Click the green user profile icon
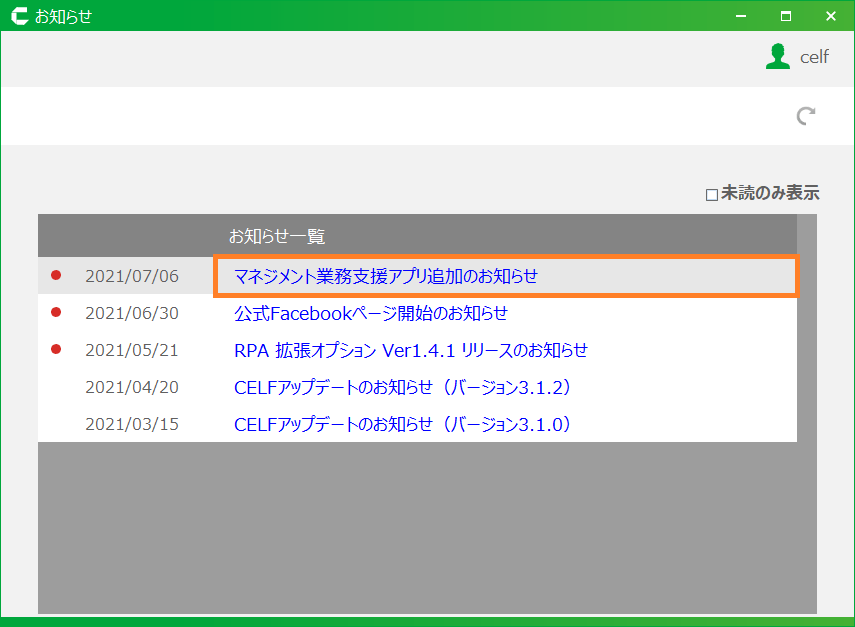Screen dimensions: 855x627 coord(777,57)
